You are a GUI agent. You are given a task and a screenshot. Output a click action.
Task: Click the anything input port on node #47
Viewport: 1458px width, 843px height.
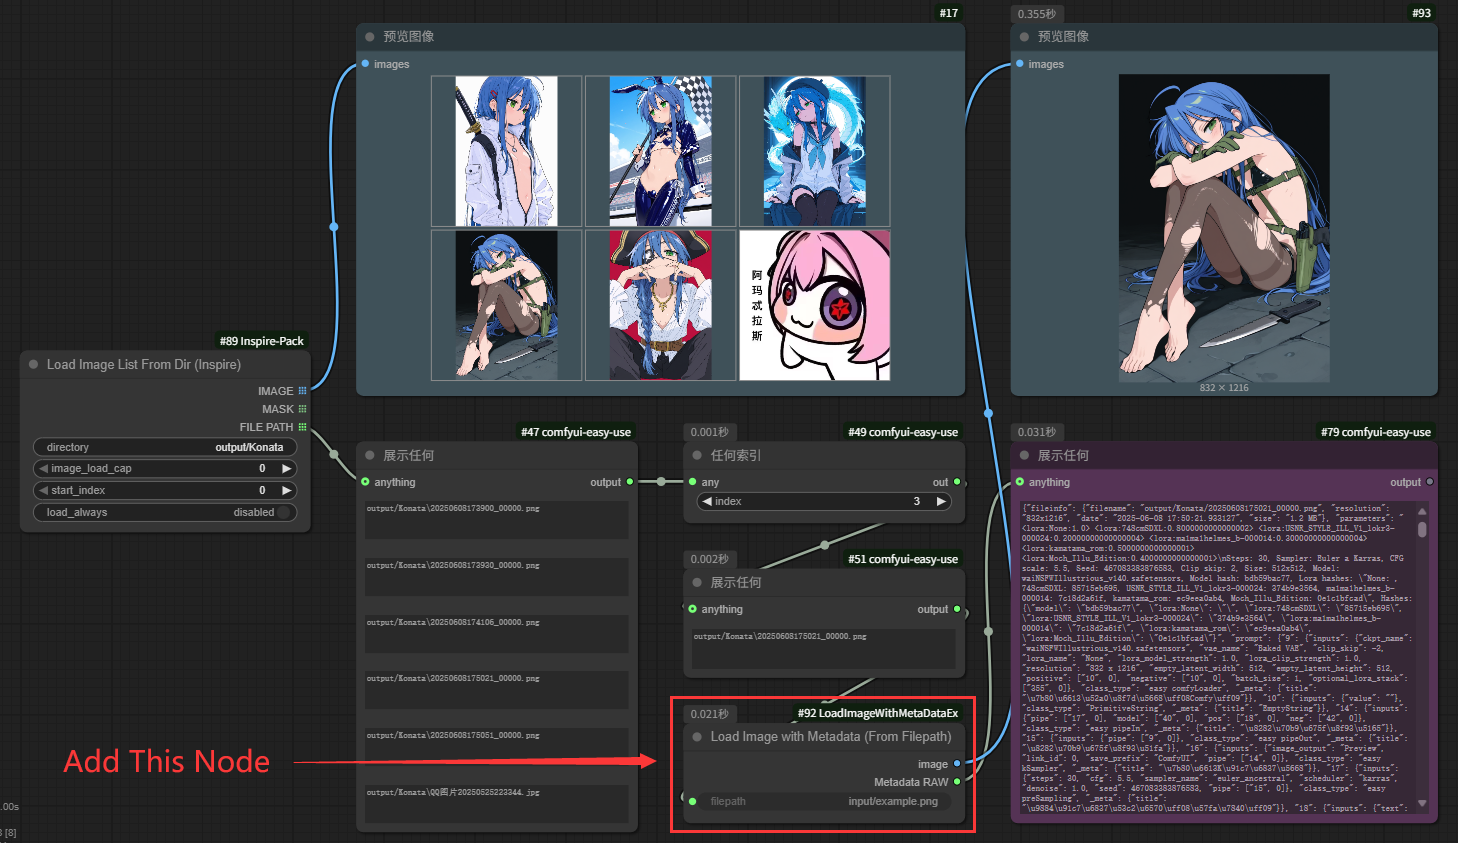pos(366,482)
